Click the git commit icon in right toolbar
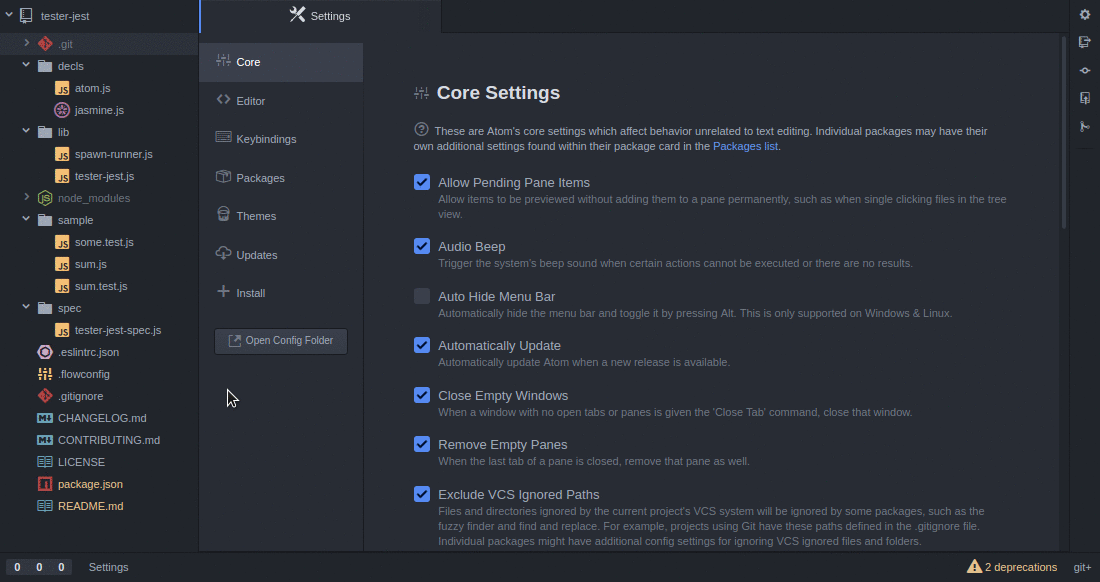 [1085, 70]
